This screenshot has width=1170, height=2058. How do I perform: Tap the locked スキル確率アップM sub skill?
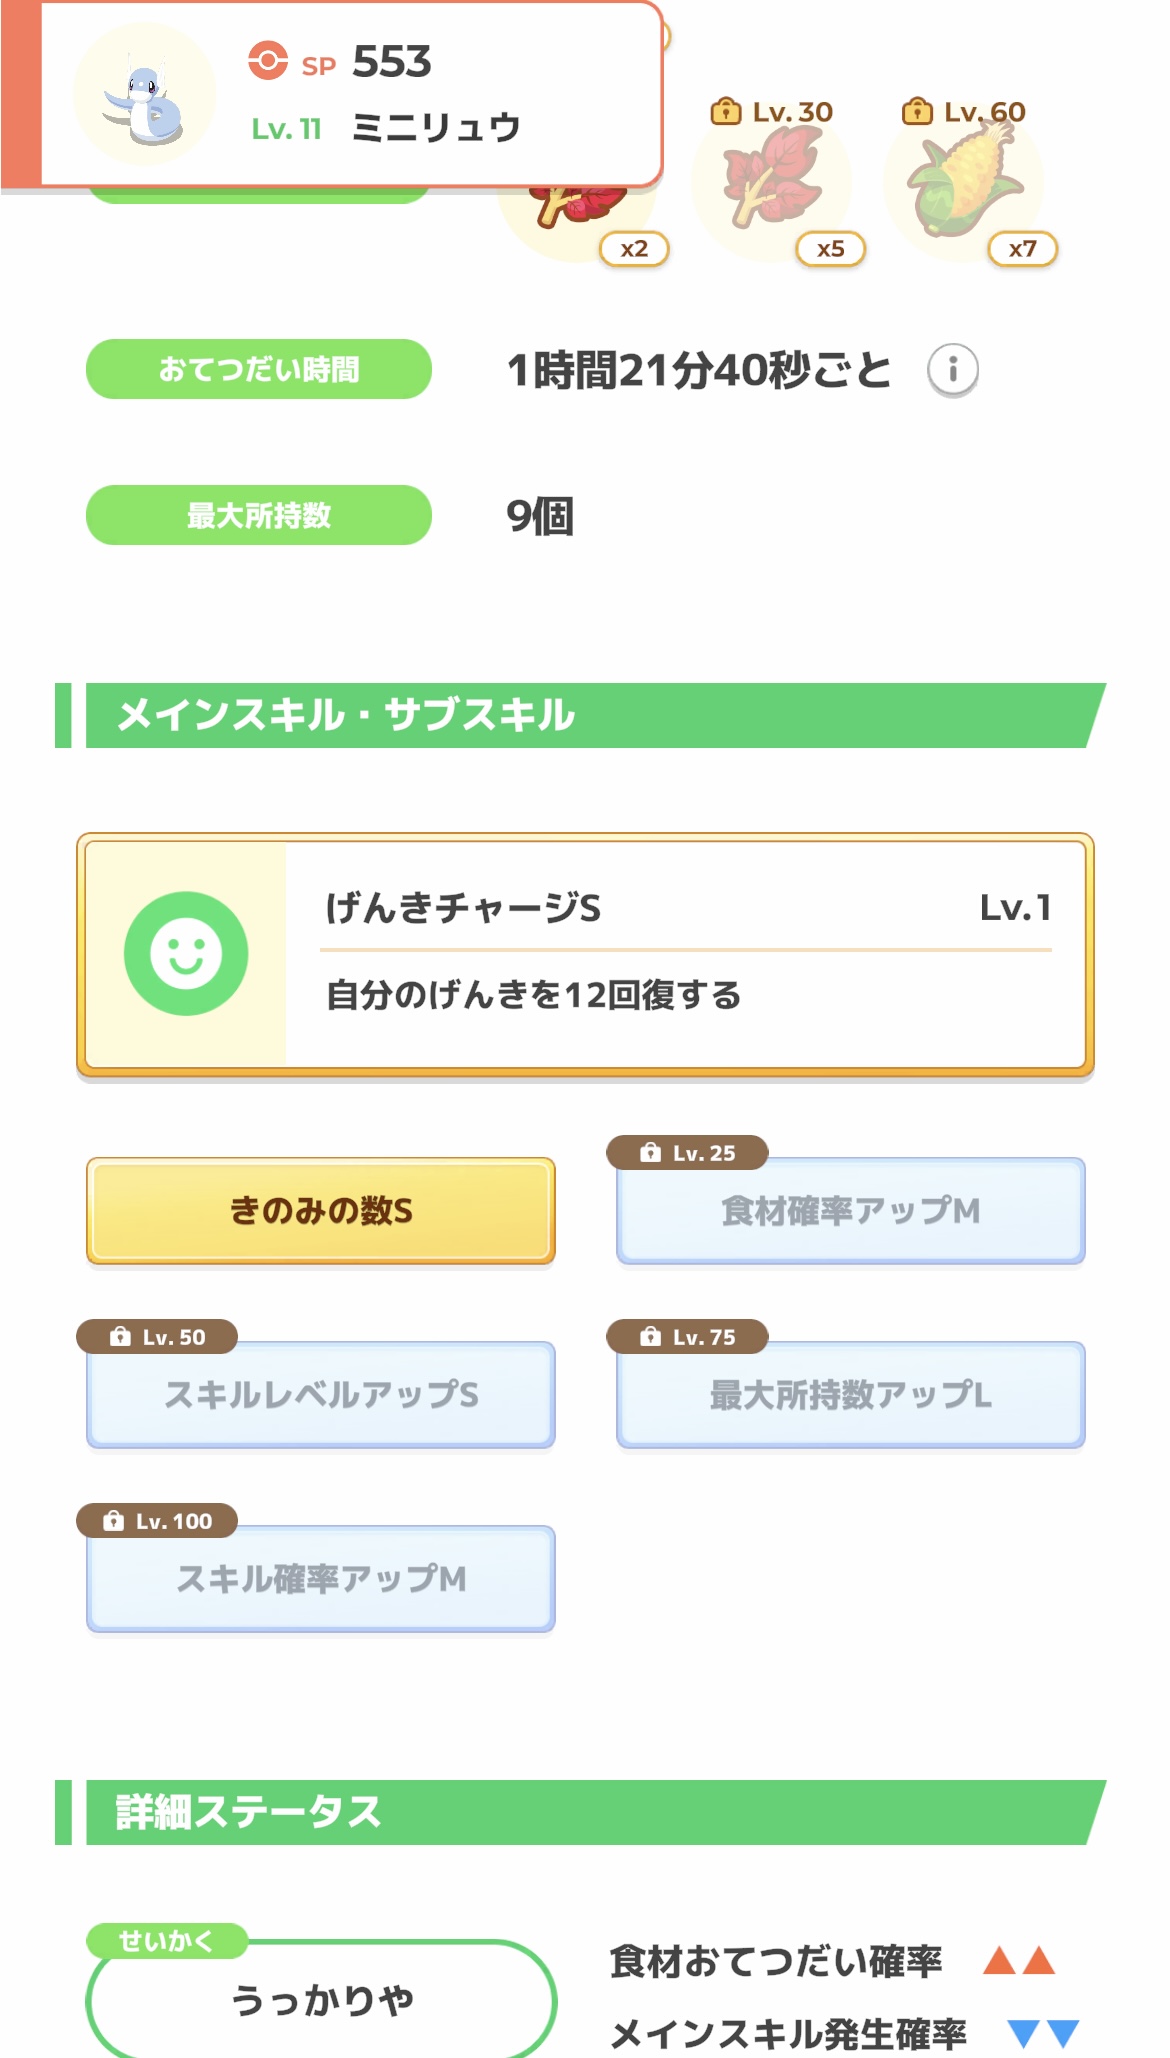(x=321, y=1578)
